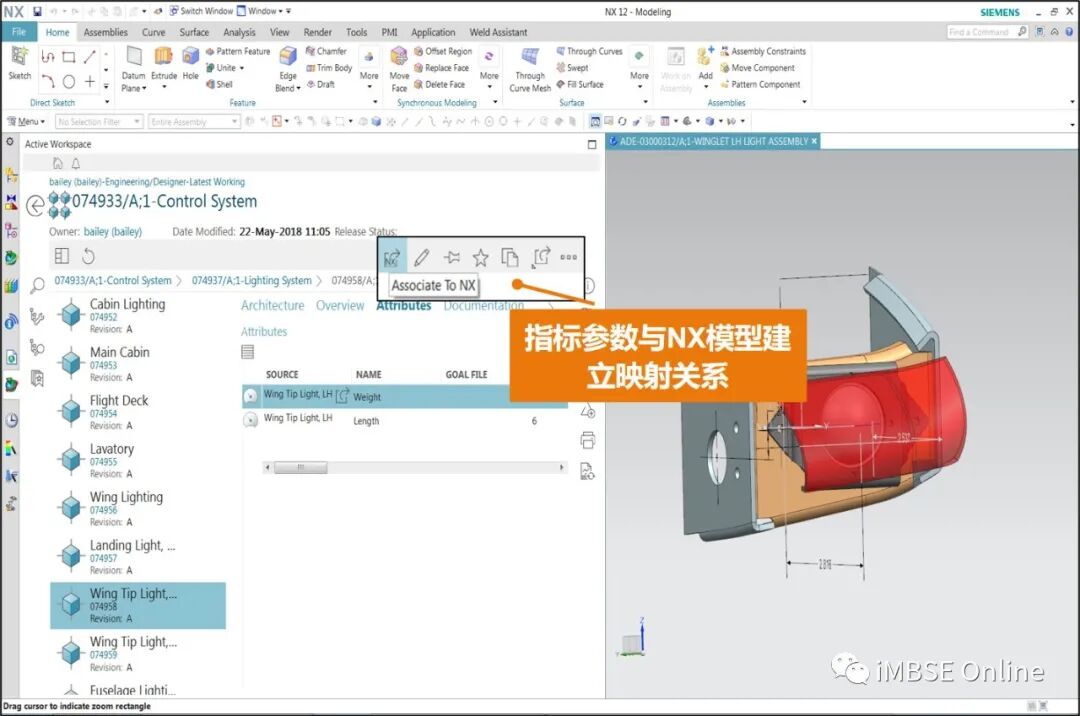Toggle the panel layout view icon
This screenshot has height=716, width=1080.
[61, 256]
